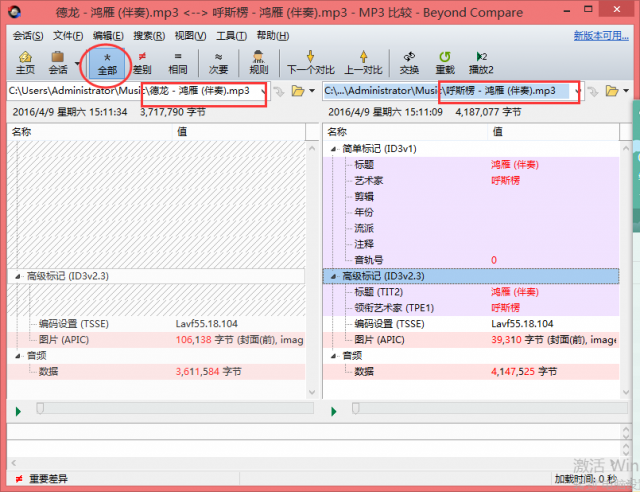640x492 pixels.
Task: Select 图片 (APIC) row in right pane
Action: [x=471, y=340]
